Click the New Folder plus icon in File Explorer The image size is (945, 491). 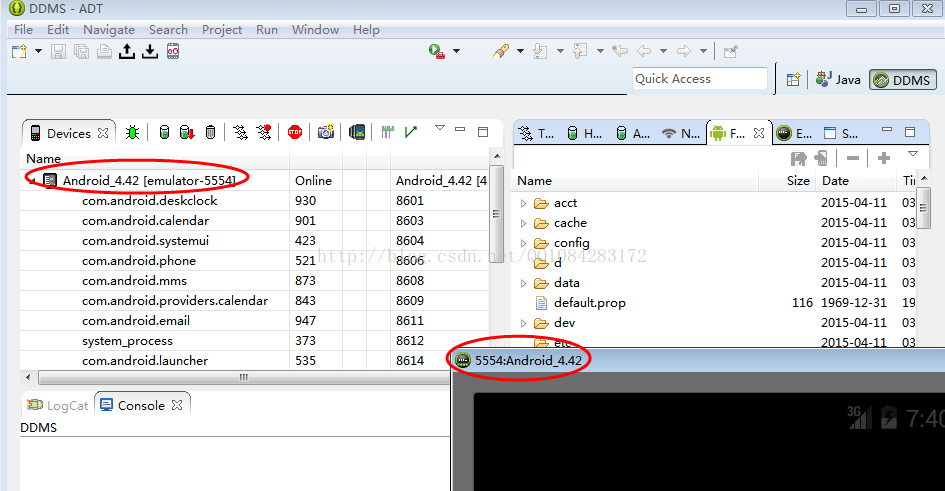(884, 158)
